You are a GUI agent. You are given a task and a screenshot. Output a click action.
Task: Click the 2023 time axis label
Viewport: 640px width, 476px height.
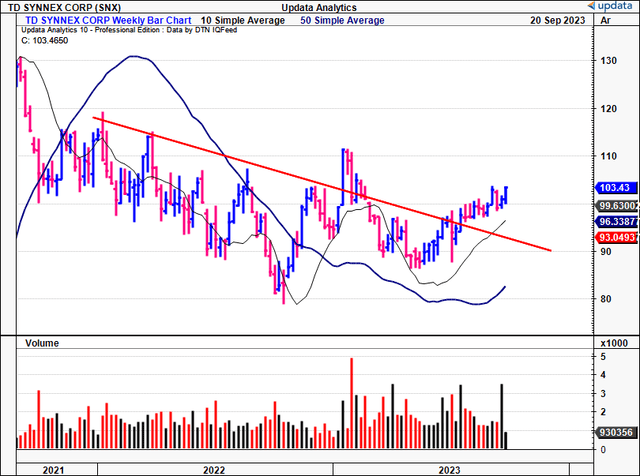pyautogui.click(x=449, y=470)
